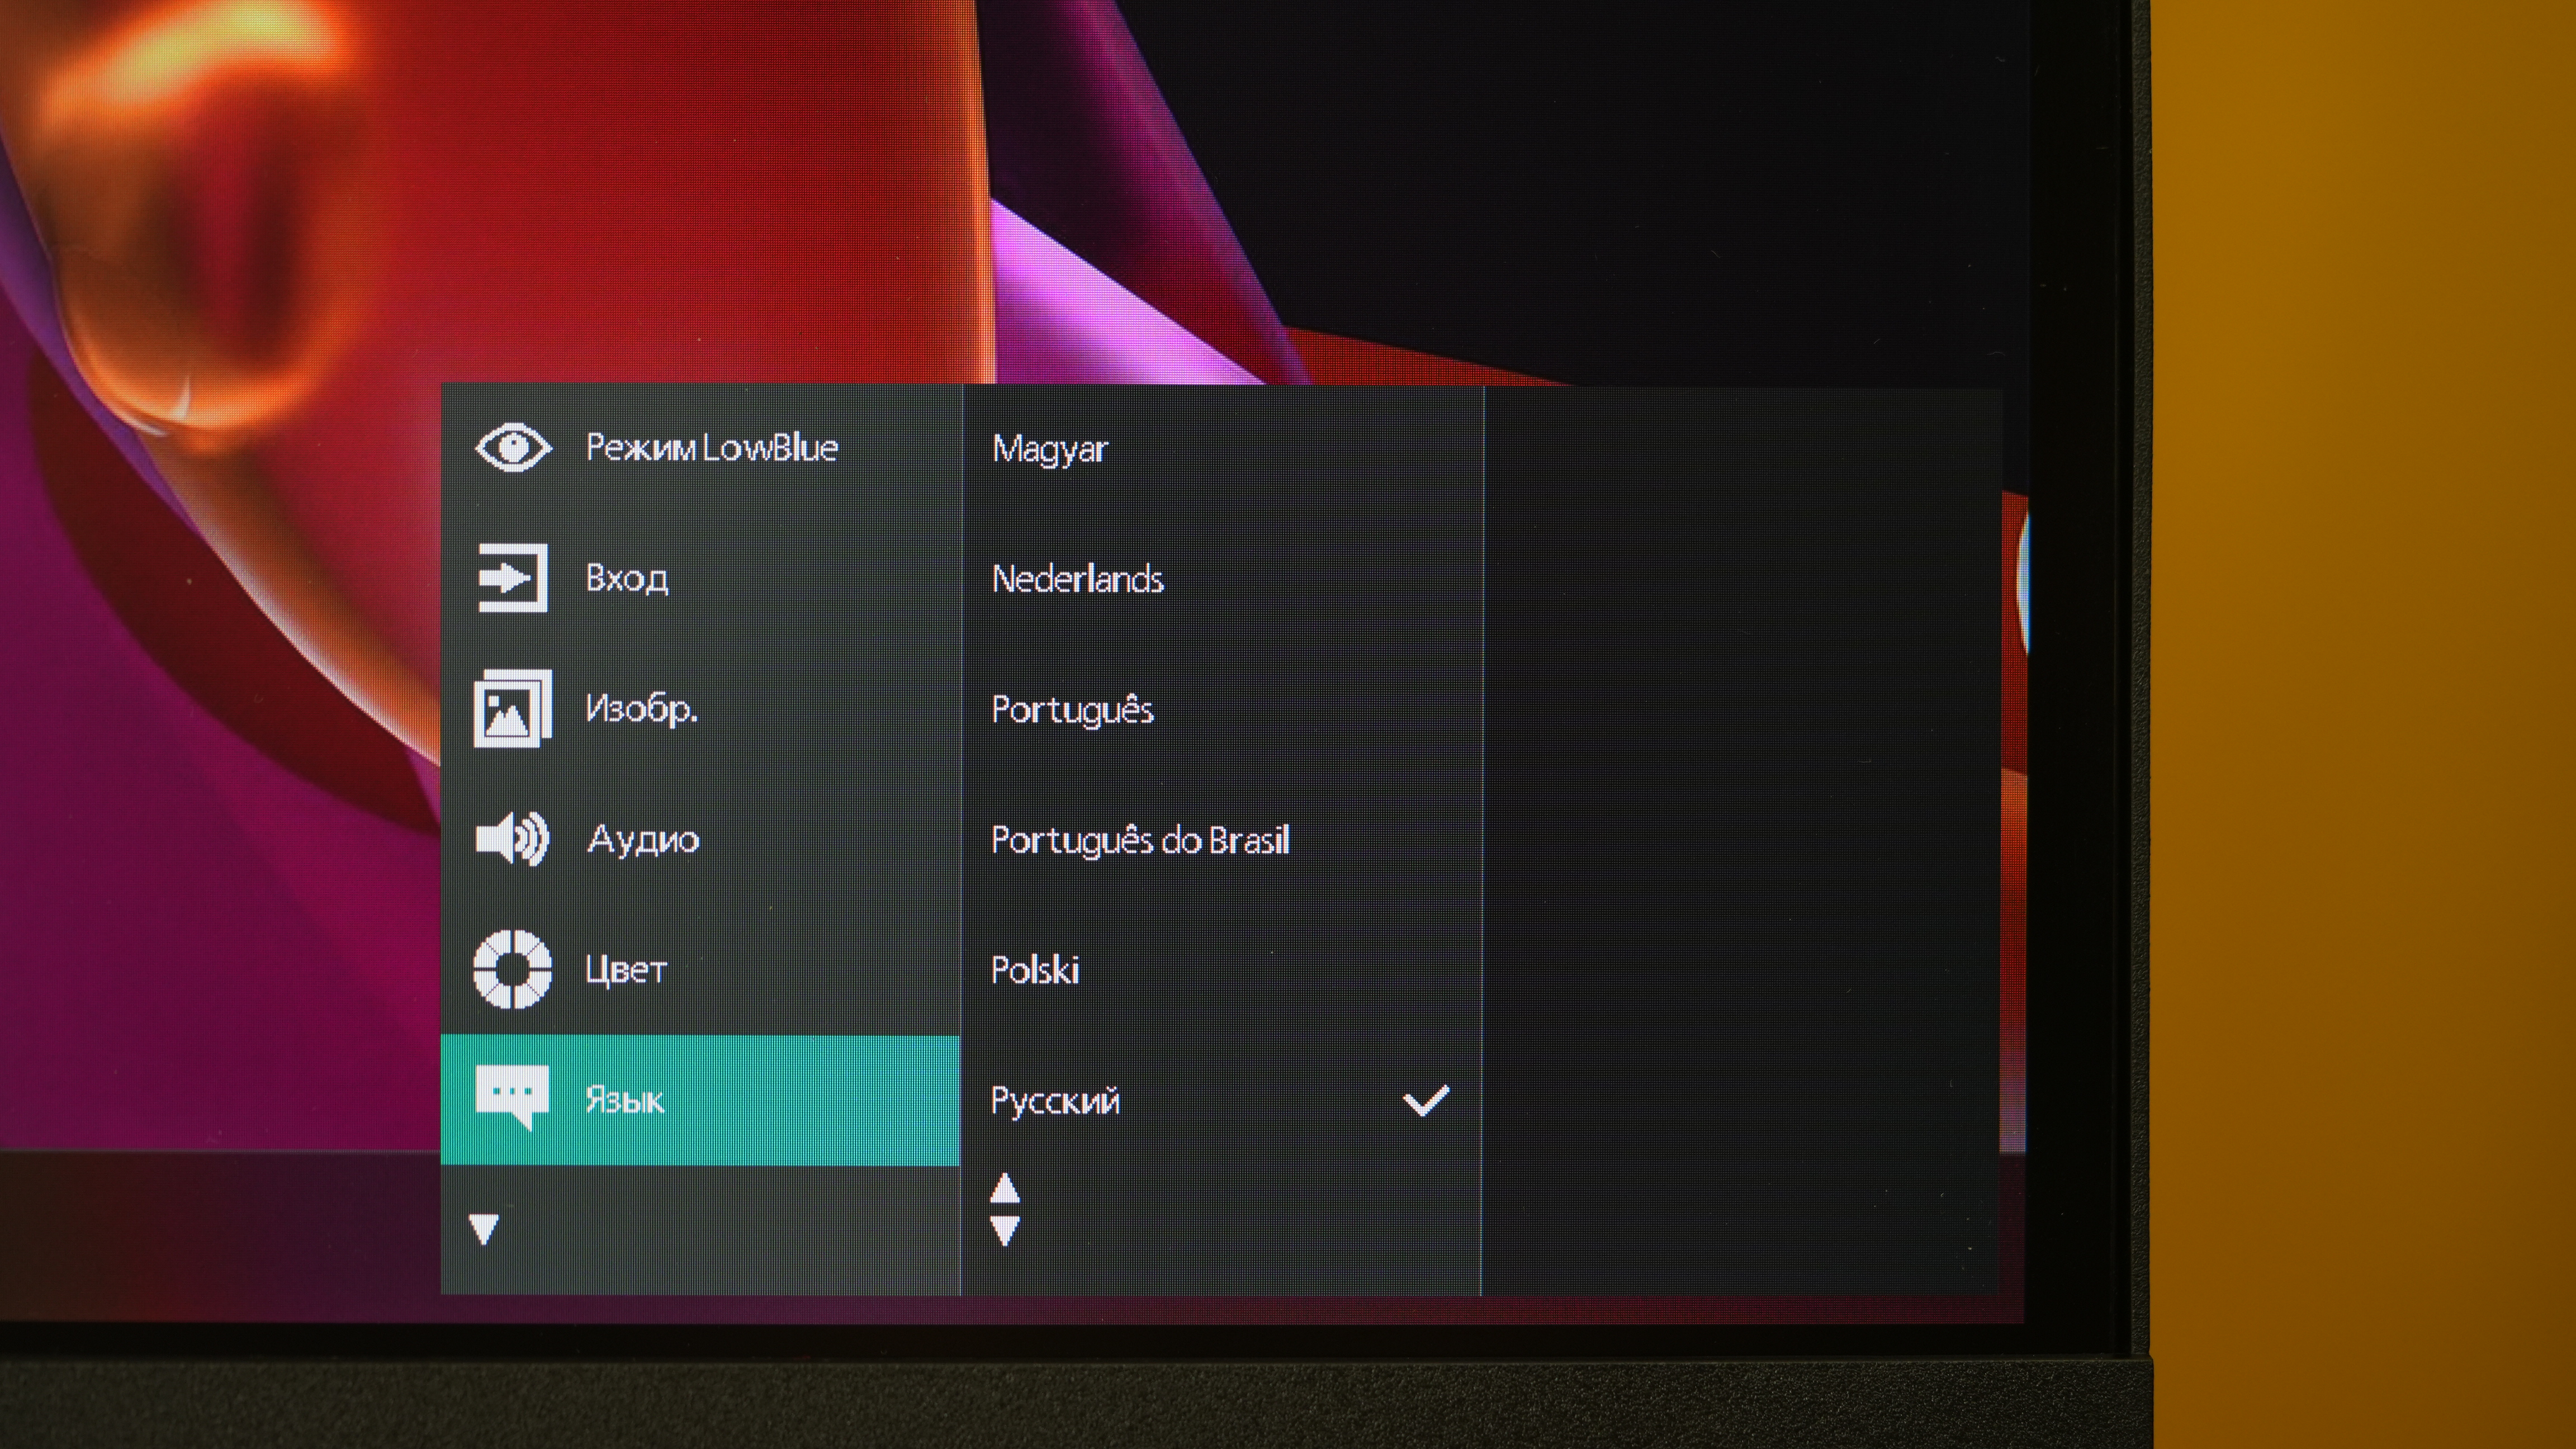Screen dimensions: 2576x1449
Task: Click the speaker audio icon
Action: 512,838
